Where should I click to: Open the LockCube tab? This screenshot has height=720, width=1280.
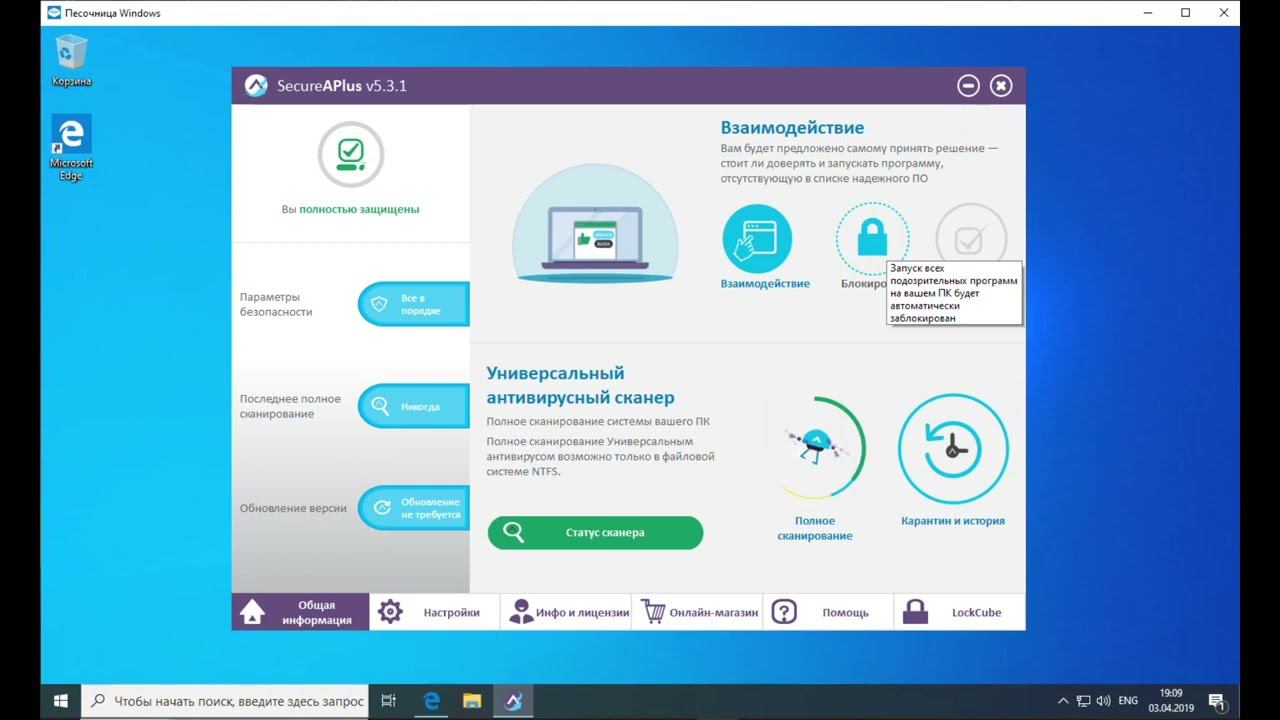click(960, 612)
